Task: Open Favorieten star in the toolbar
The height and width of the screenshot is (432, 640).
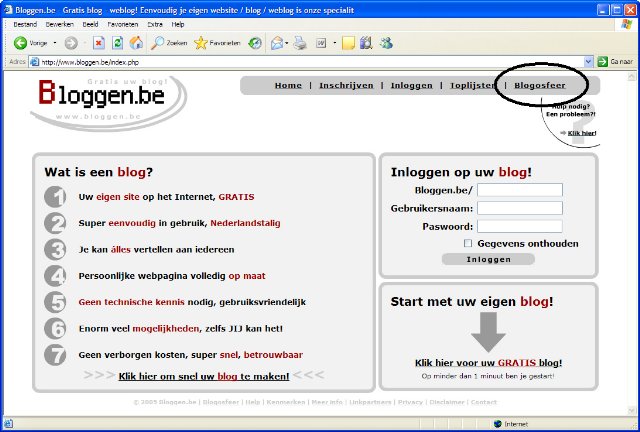Action: 217,43
